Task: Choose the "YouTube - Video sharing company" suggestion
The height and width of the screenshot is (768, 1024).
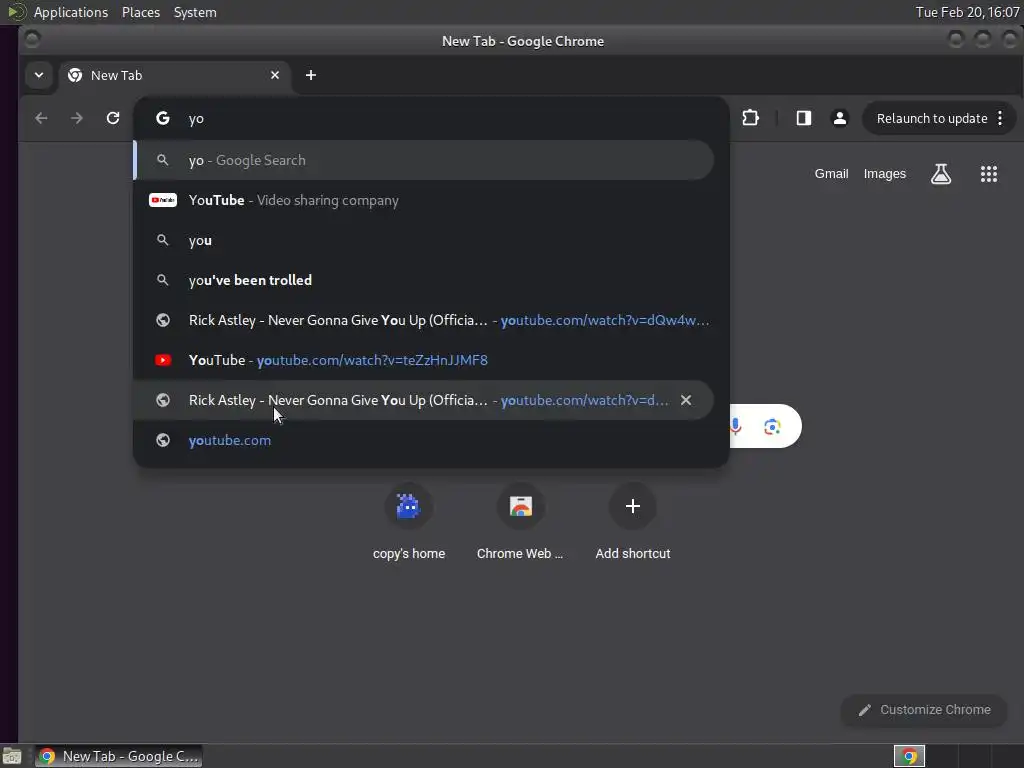Action: coord(424,200)
